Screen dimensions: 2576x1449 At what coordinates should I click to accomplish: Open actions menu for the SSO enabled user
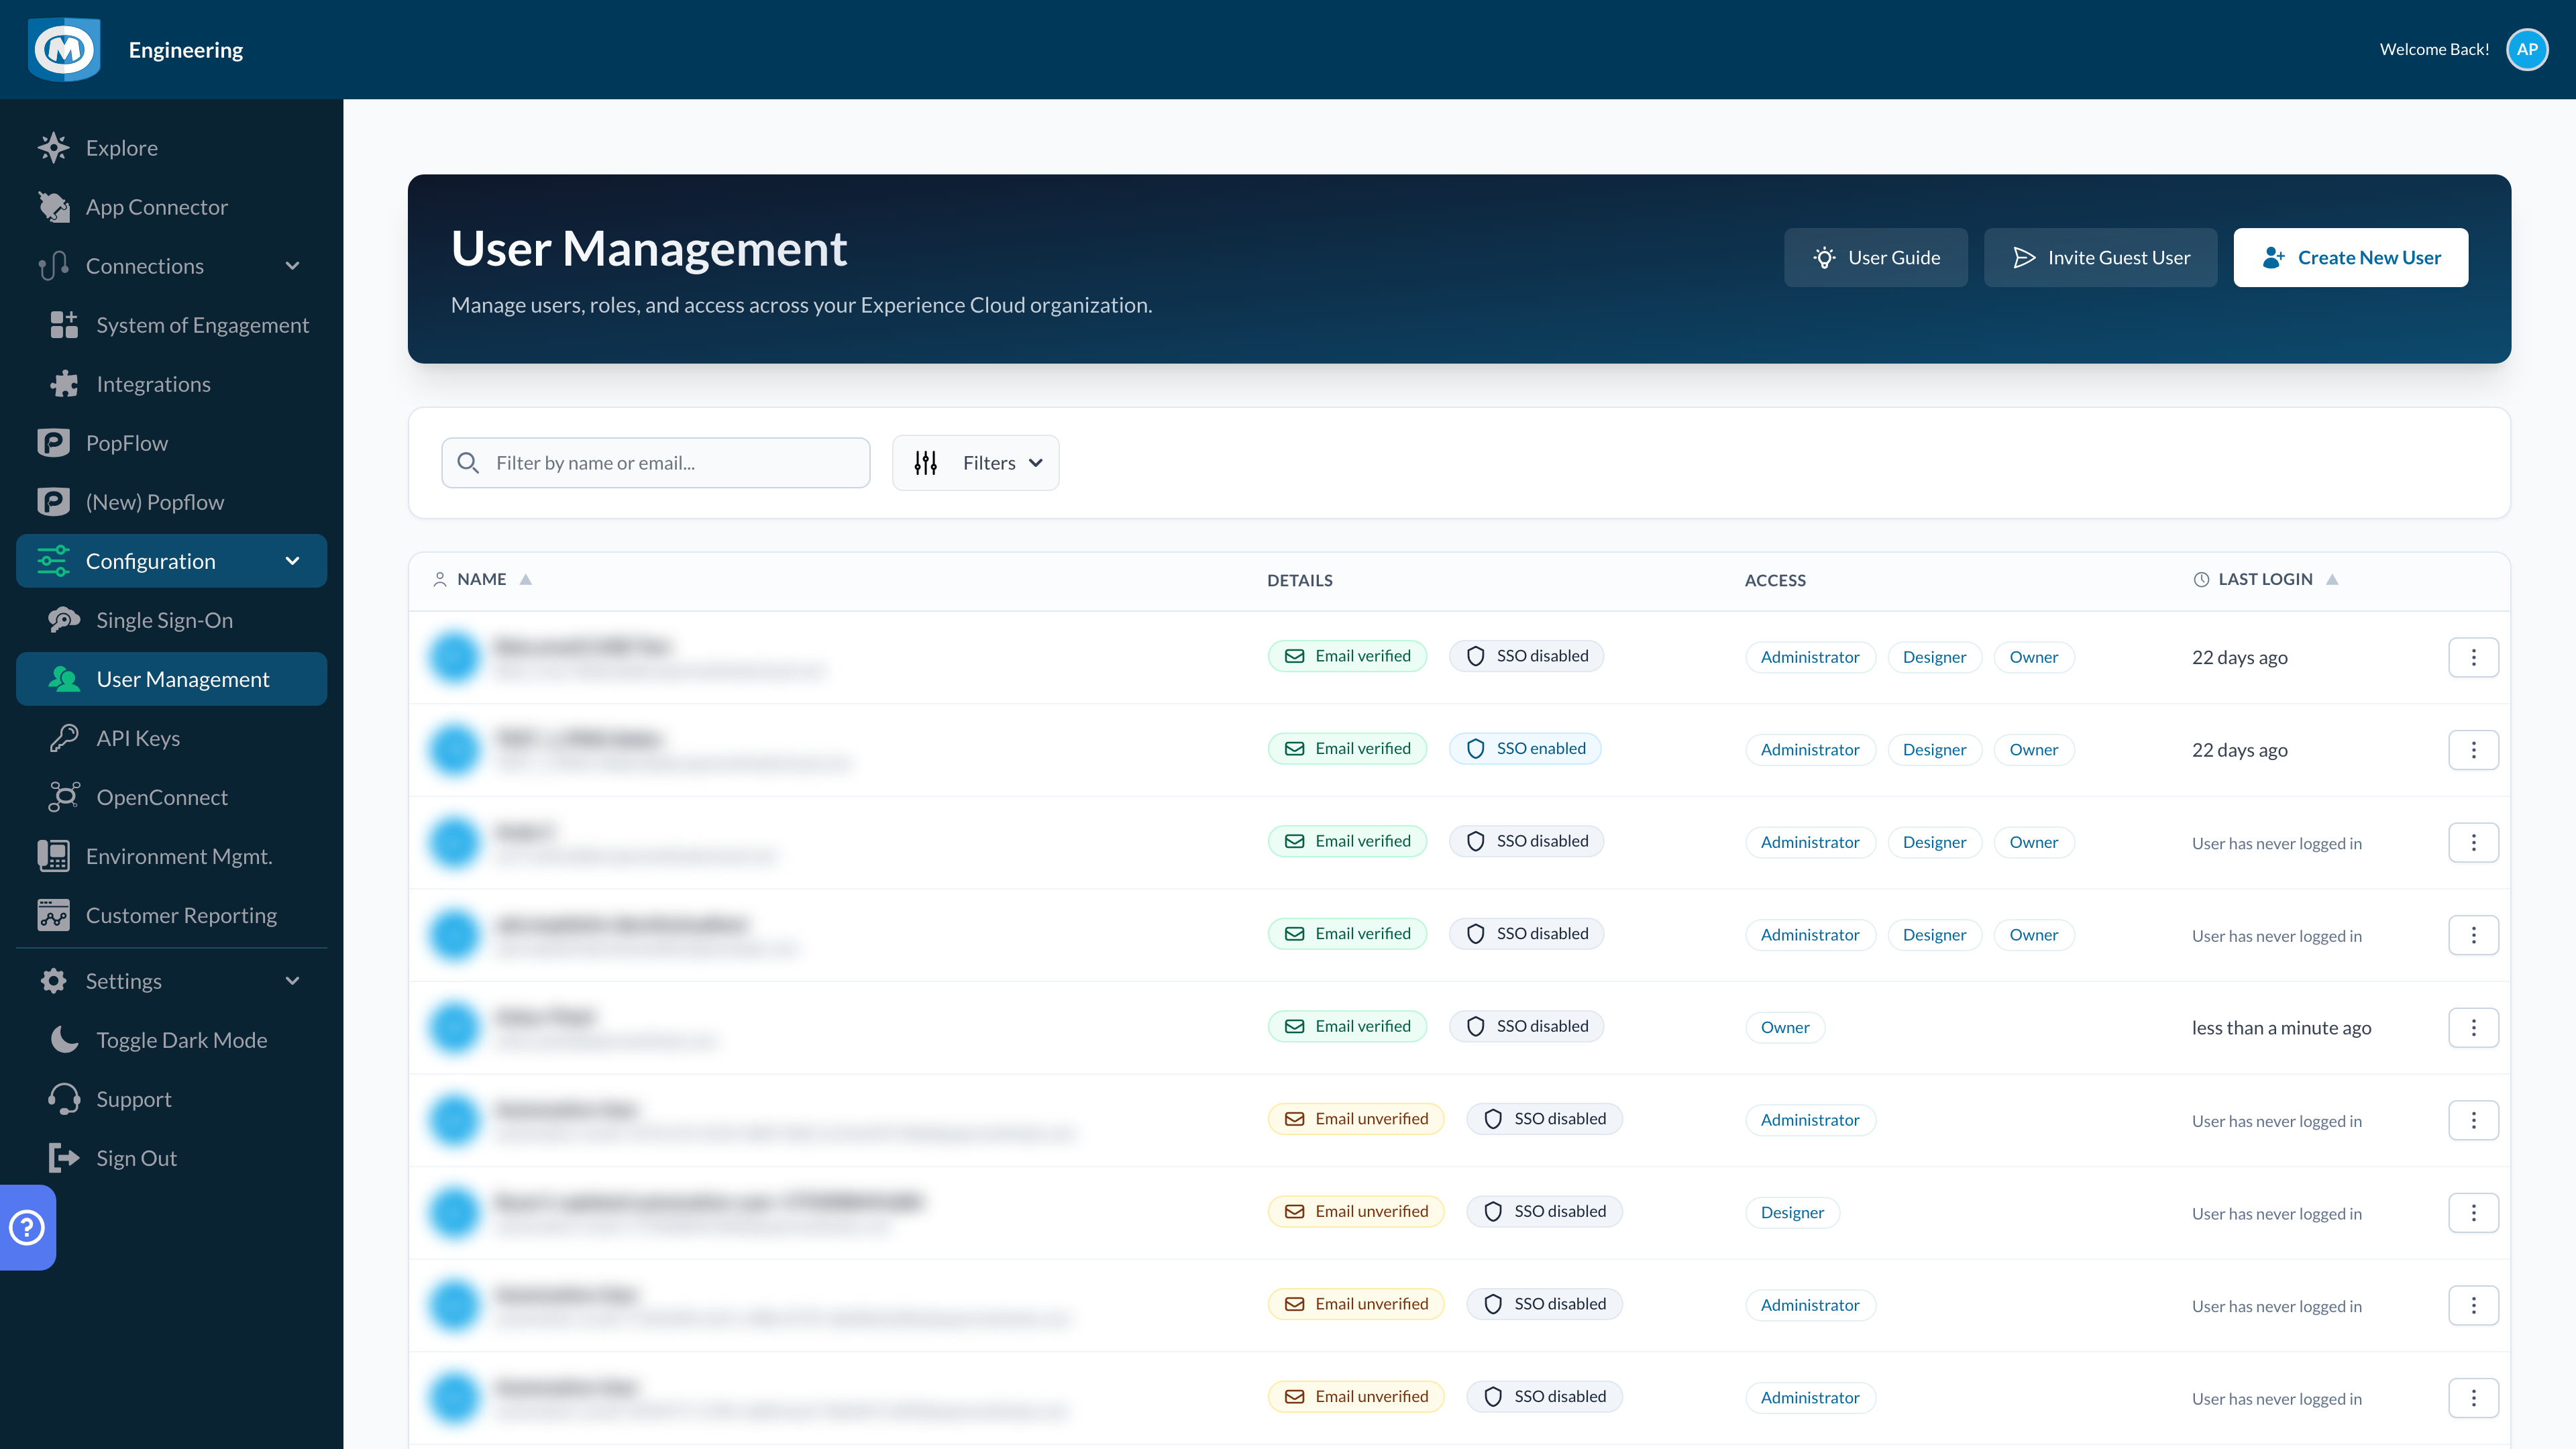pos(2473,750)
